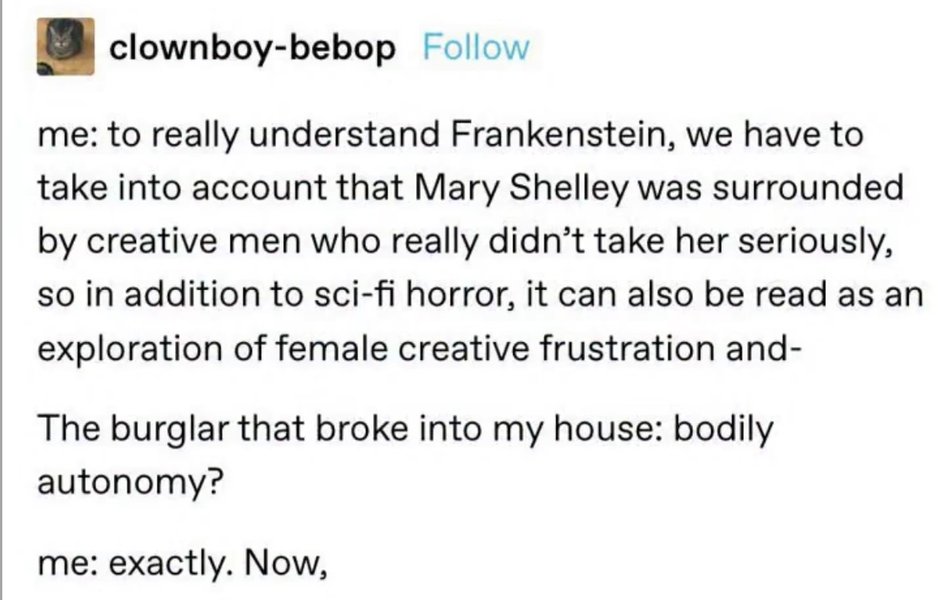
Task: Click the word Frankenstein in the post
Action: click(x=563, y=134)
